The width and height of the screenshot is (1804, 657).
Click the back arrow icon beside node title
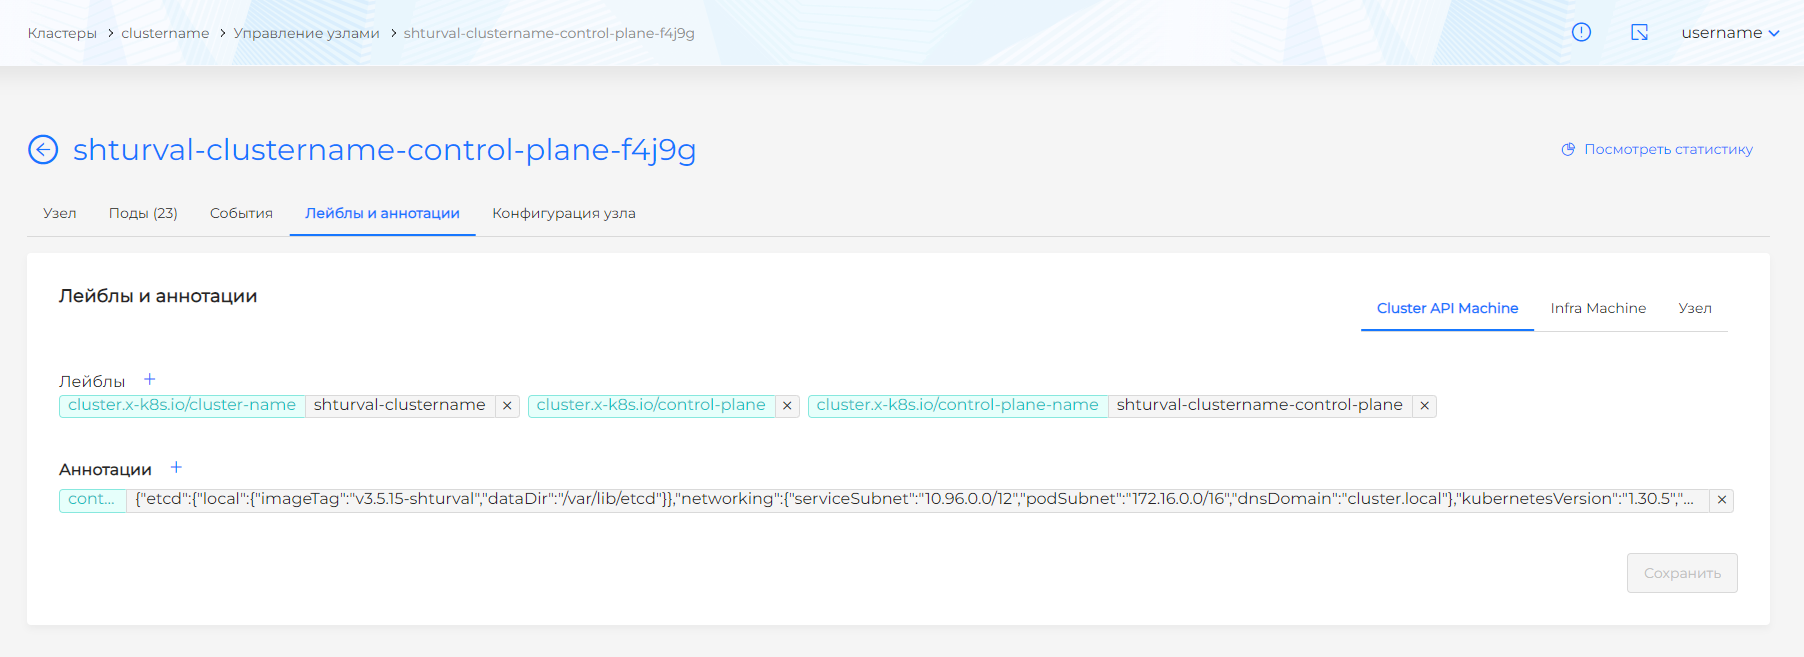tap(43, 150)
